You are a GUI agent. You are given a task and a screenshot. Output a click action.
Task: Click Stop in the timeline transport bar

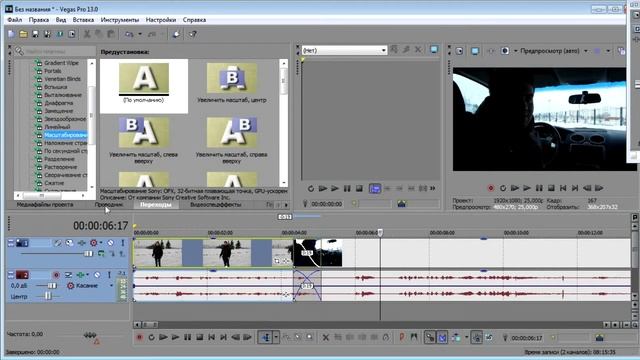click(x=199, y=337)
